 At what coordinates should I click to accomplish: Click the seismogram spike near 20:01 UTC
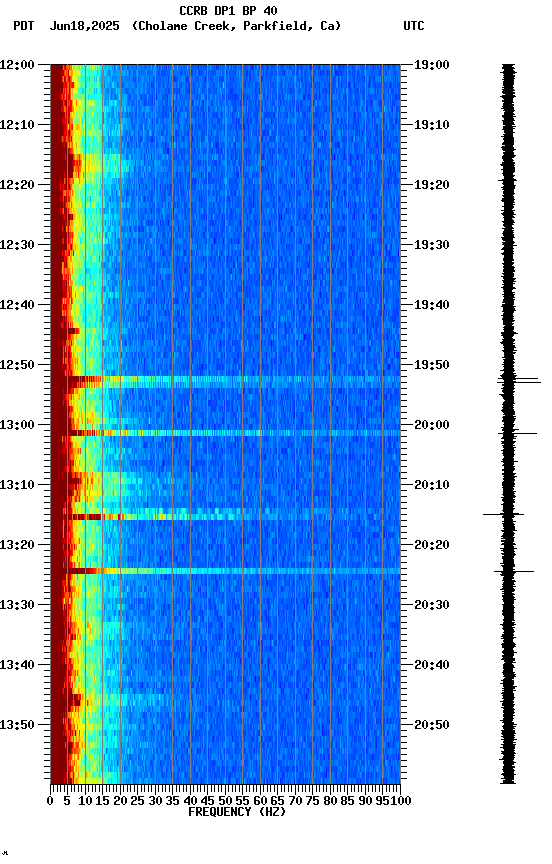[518, 434]
